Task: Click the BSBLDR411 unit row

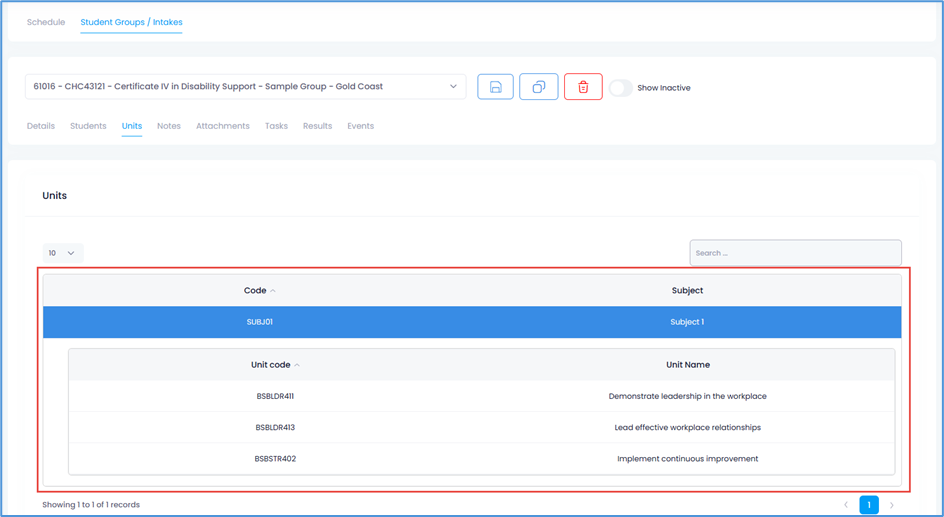Action: (x=481, y=396)
